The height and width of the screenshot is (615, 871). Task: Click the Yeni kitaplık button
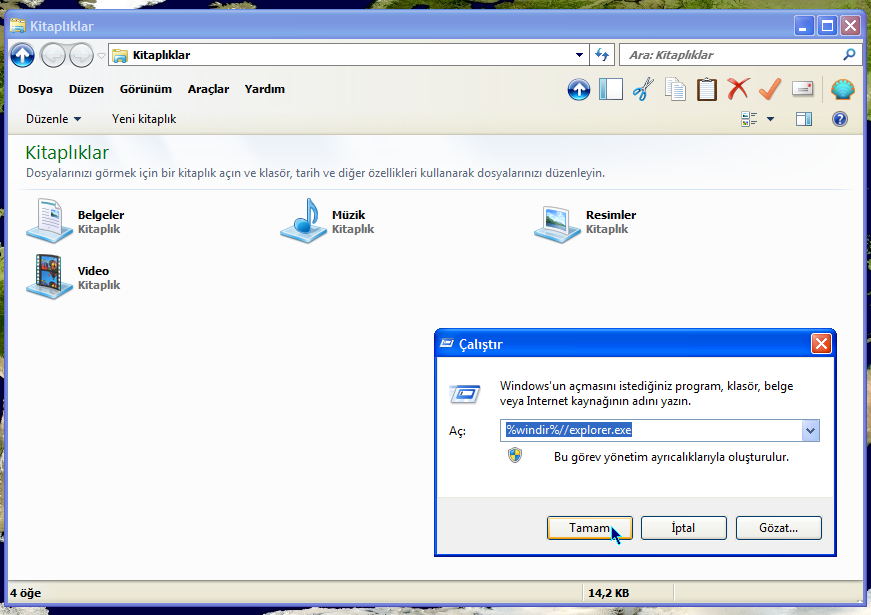144,119
